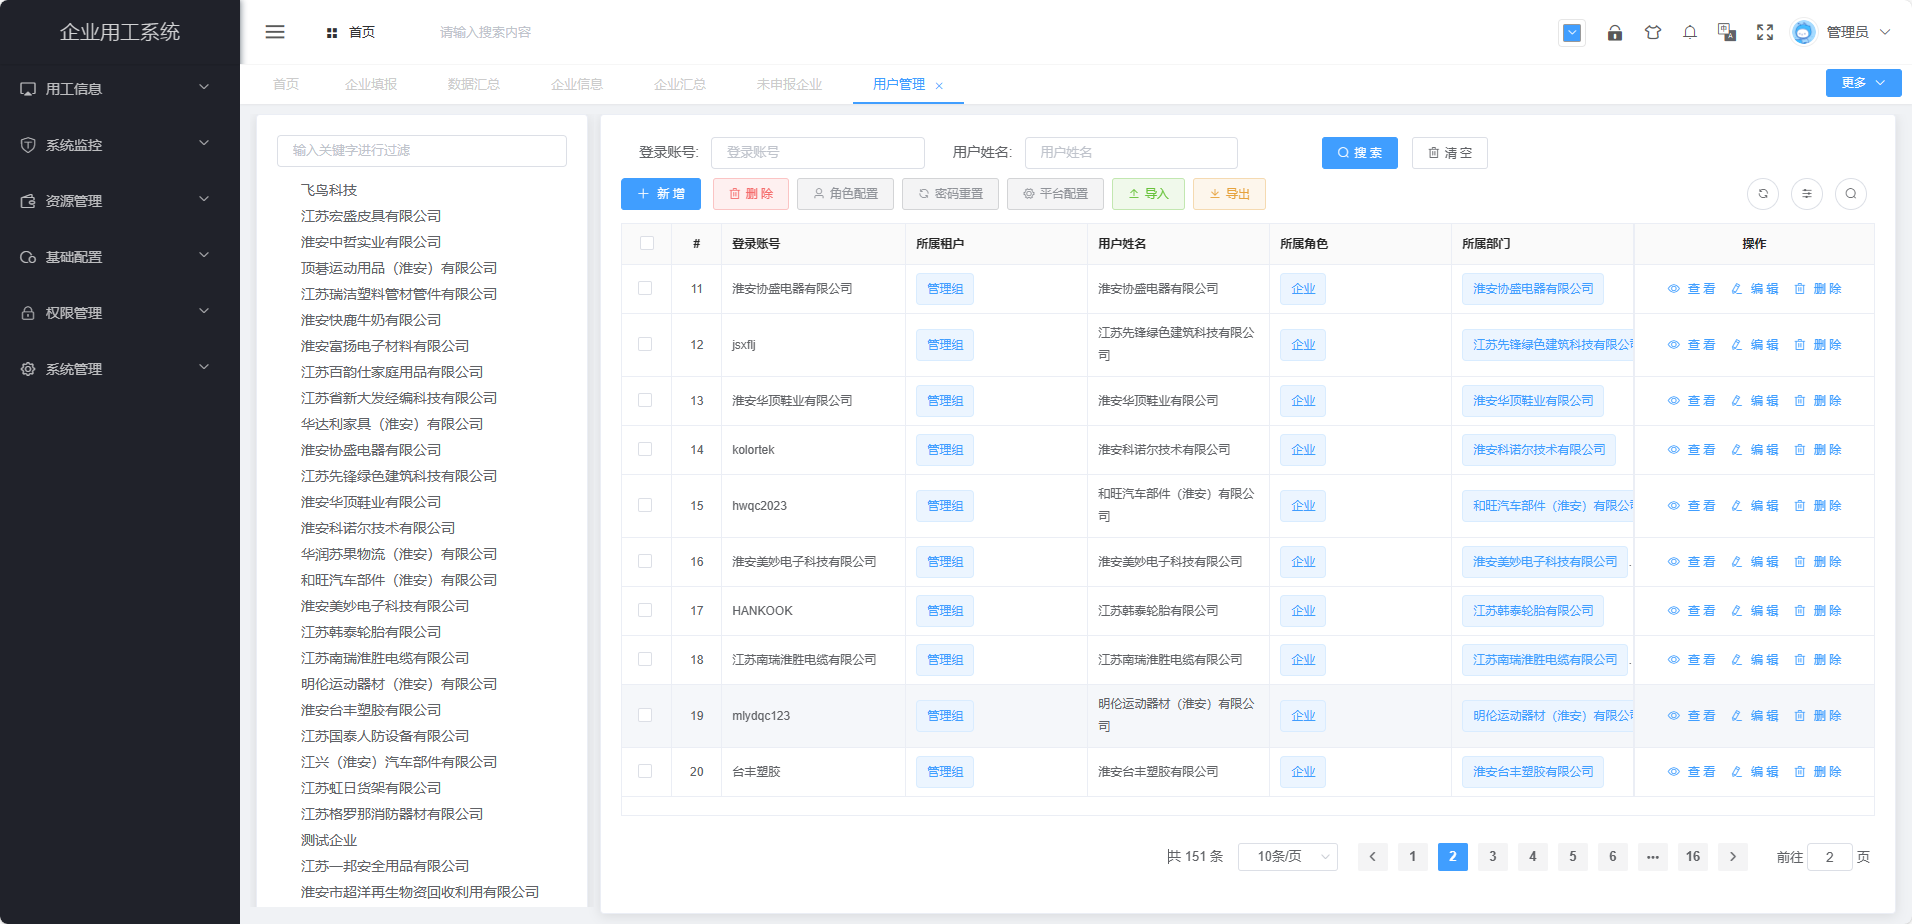Viewport: 1912px width, 924px height.
Task: Switch to the 企业填报 tab
Action: point(371,84)
